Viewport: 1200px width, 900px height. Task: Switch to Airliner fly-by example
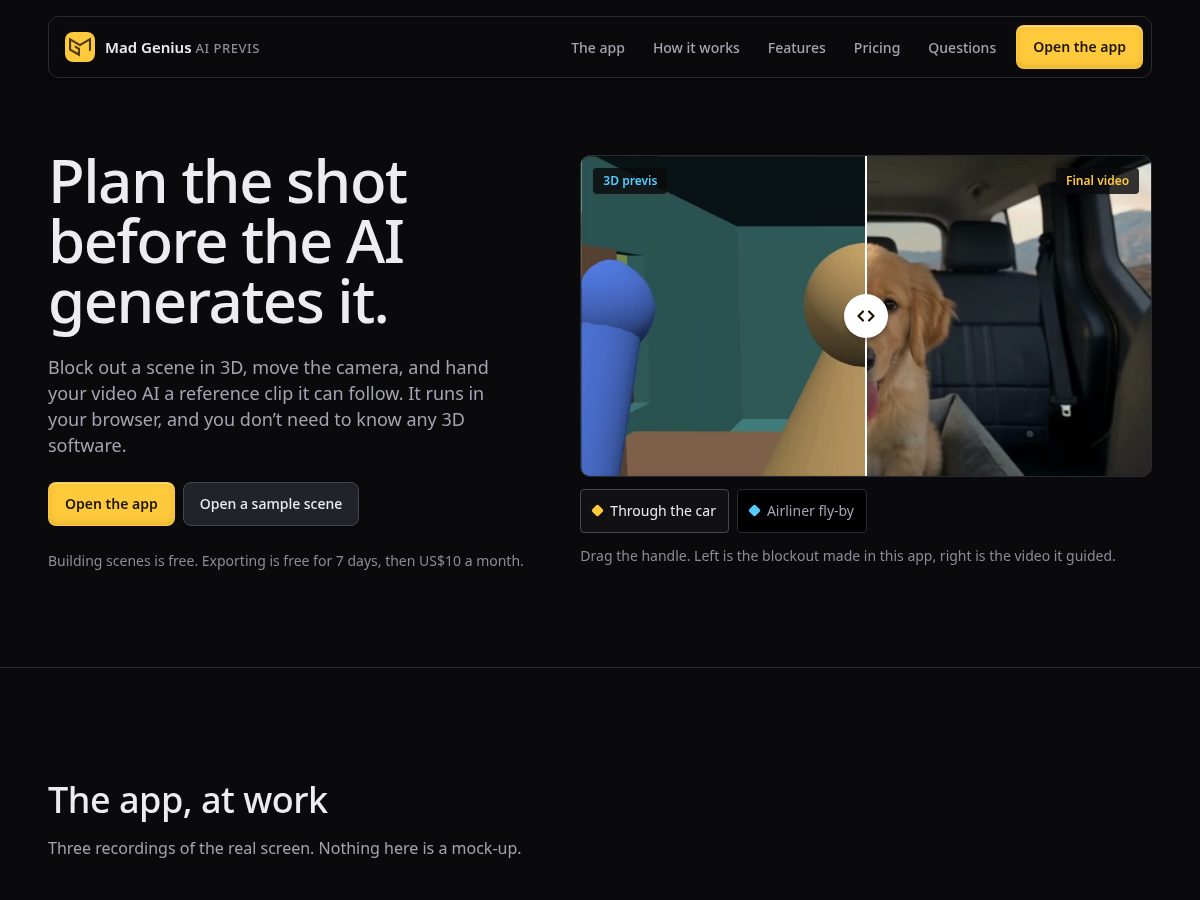pyautogui.click(x=802, y=511)
